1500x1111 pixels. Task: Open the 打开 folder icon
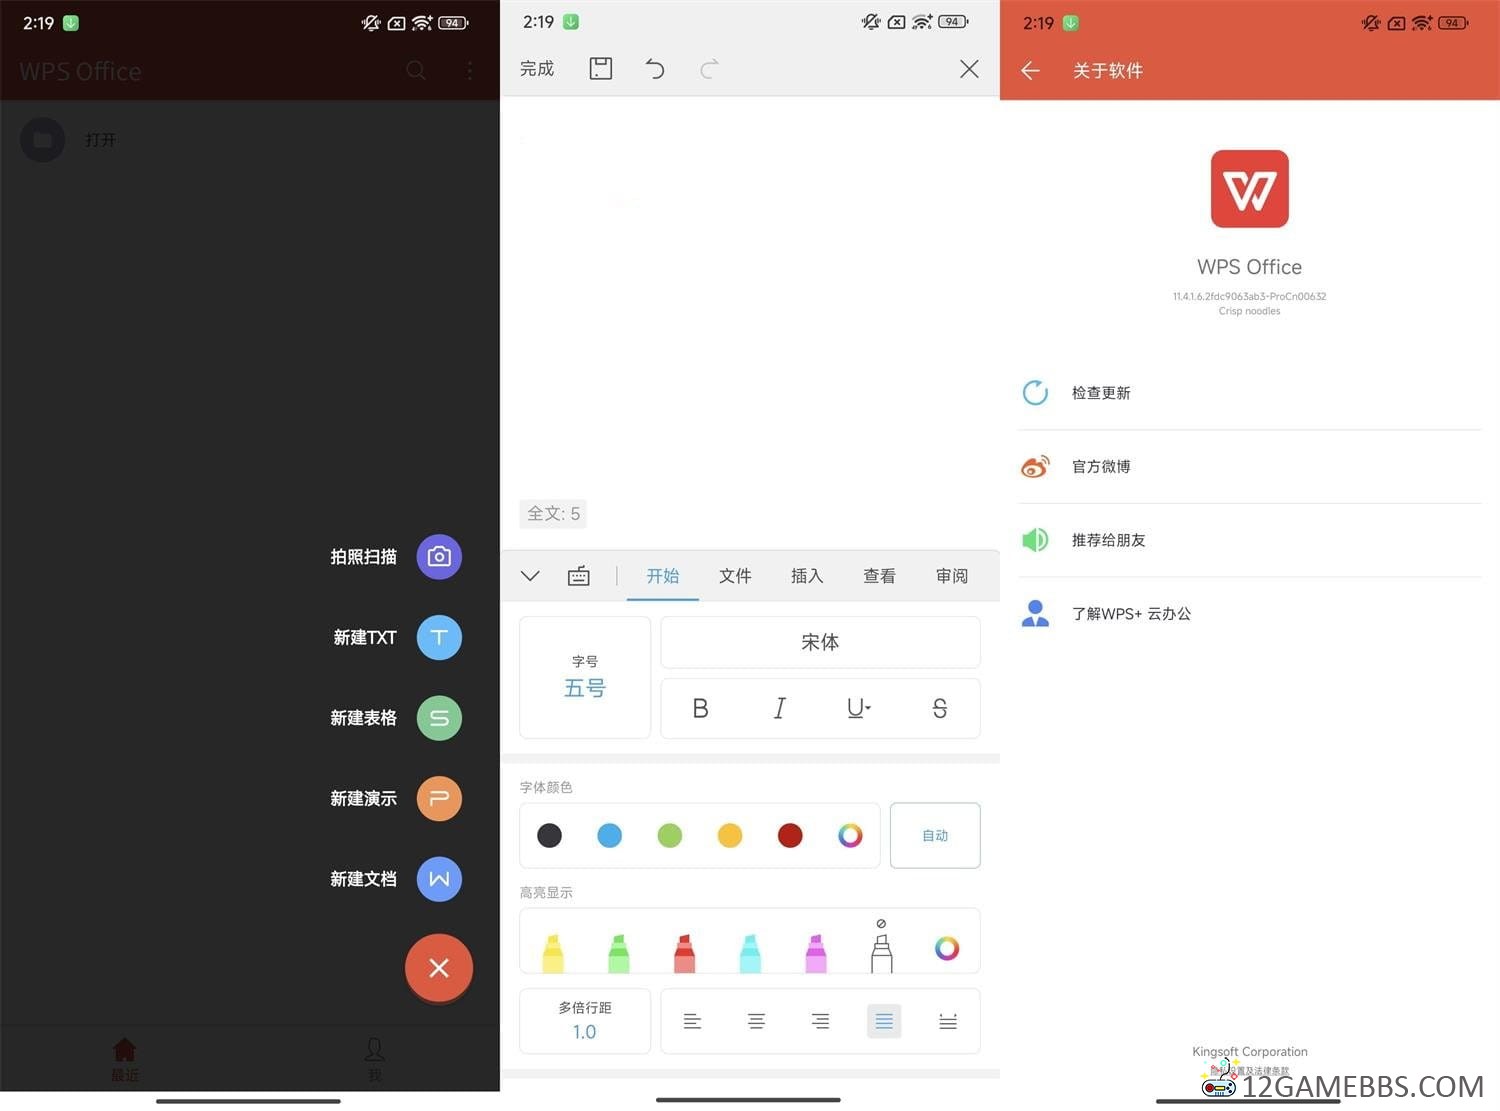(43, 140)
